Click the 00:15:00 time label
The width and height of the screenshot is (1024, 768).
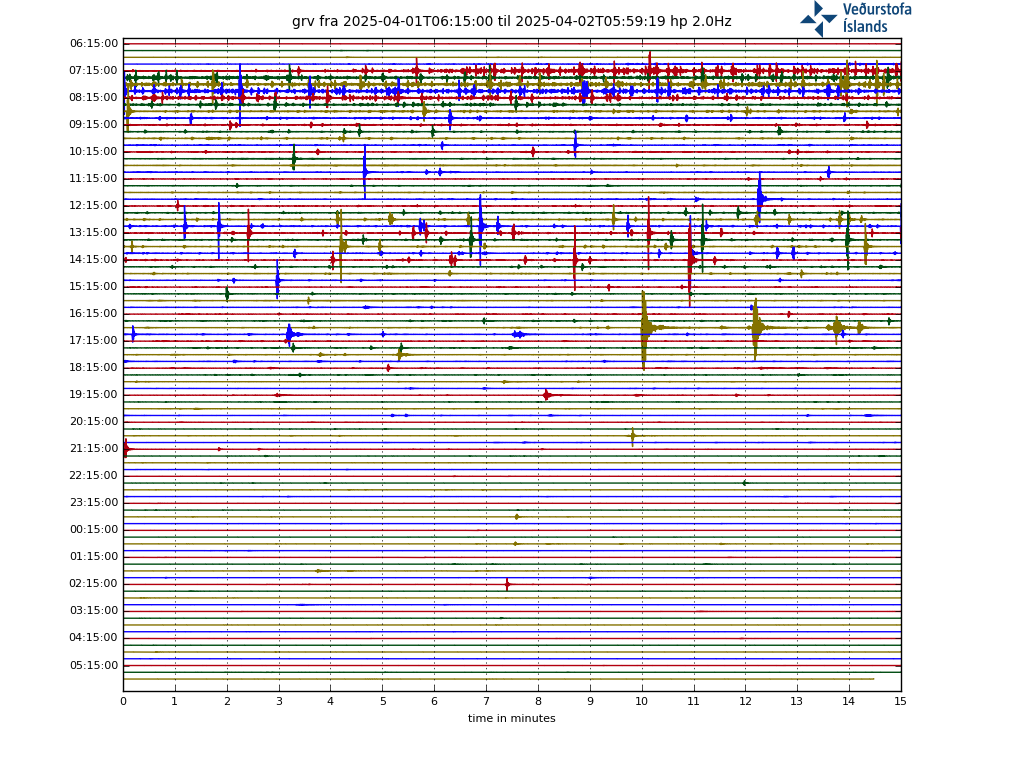pyautogui.click(x=94, y=530)
